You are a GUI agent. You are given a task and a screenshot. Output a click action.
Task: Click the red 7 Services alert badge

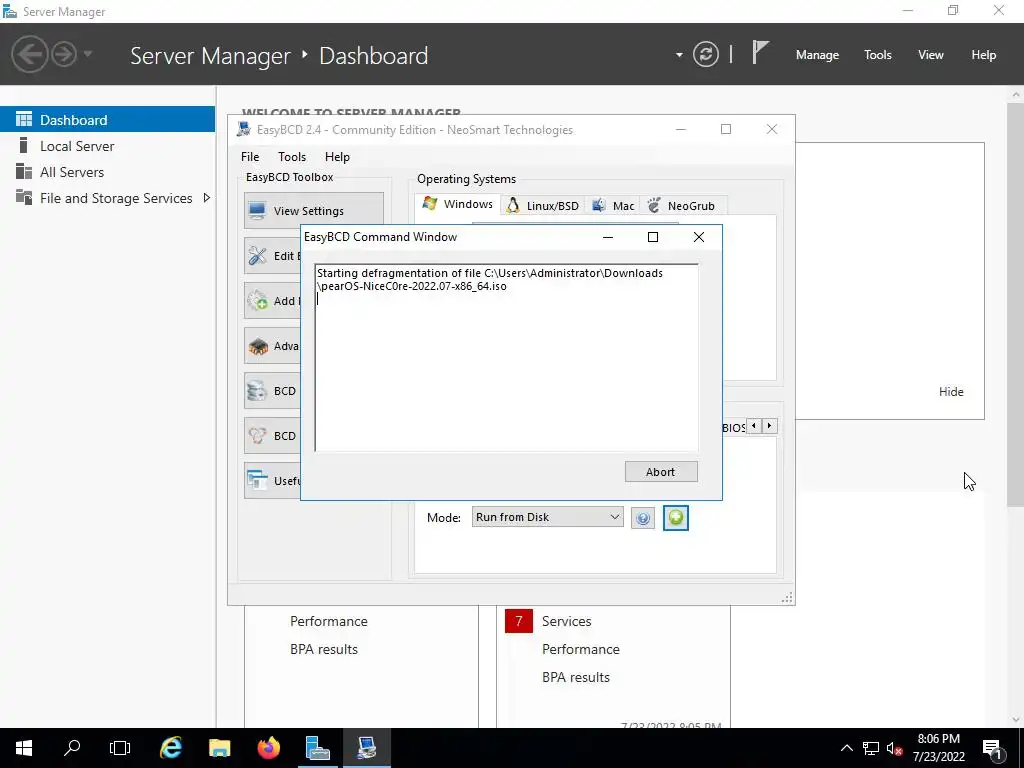[x=519, y=621]
